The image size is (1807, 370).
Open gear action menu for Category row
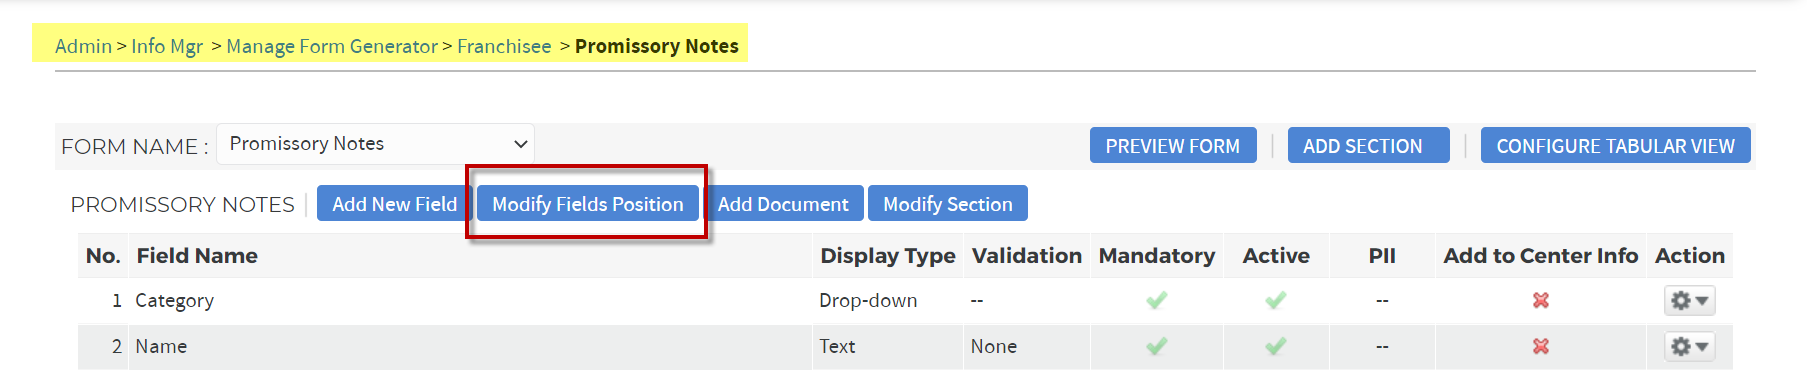coord(1689,300)
